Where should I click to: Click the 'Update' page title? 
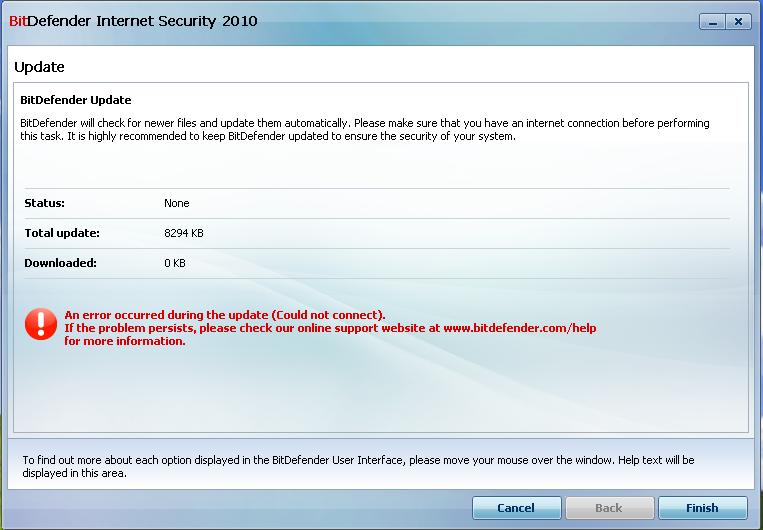39,67
